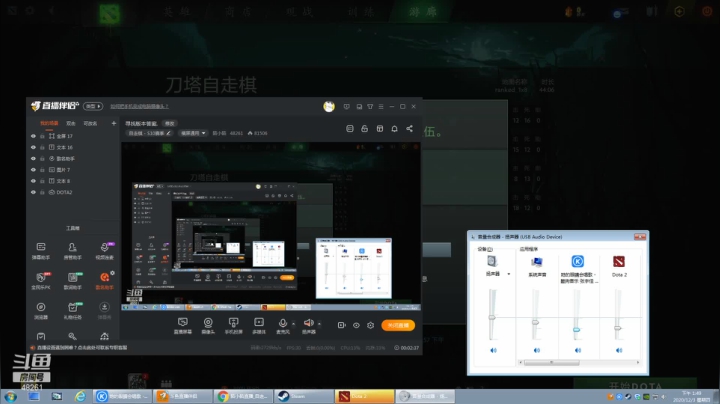Click the layout icon left of the bell
Viewport: 720px width, 404px height.
click(380, 129)
